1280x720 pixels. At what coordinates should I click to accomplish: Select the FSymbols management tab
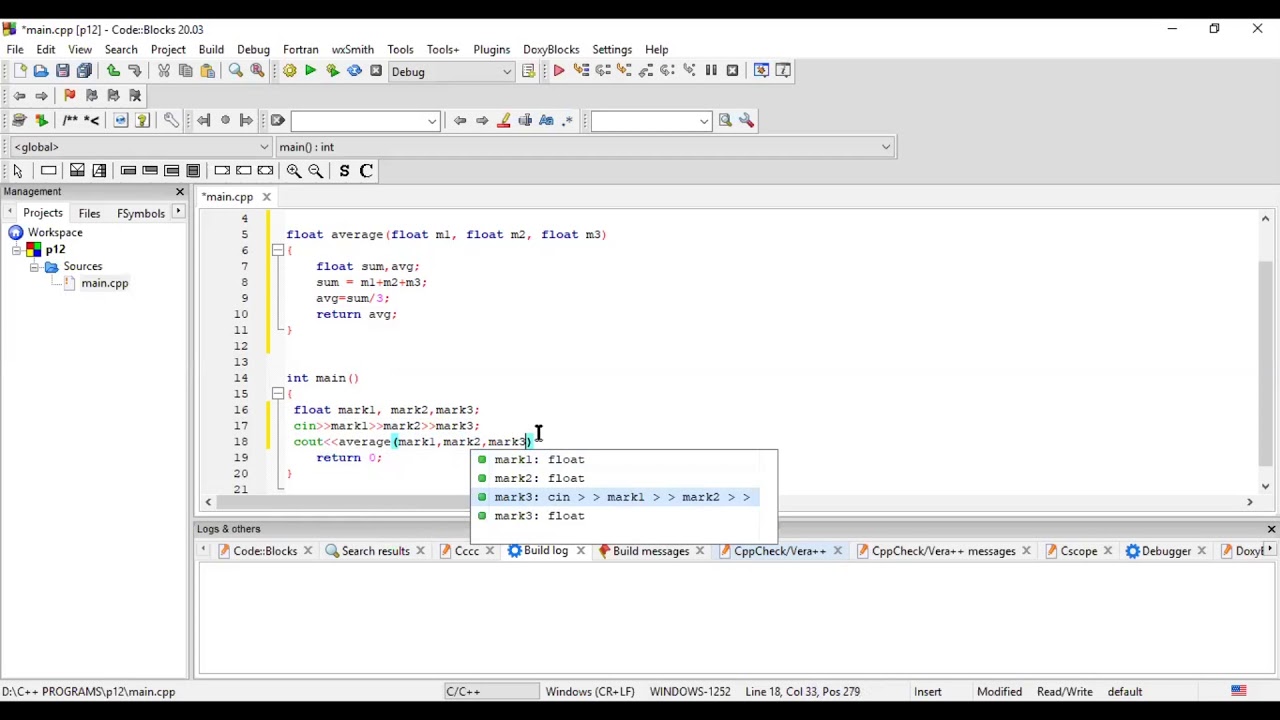(x=141, y=213)
